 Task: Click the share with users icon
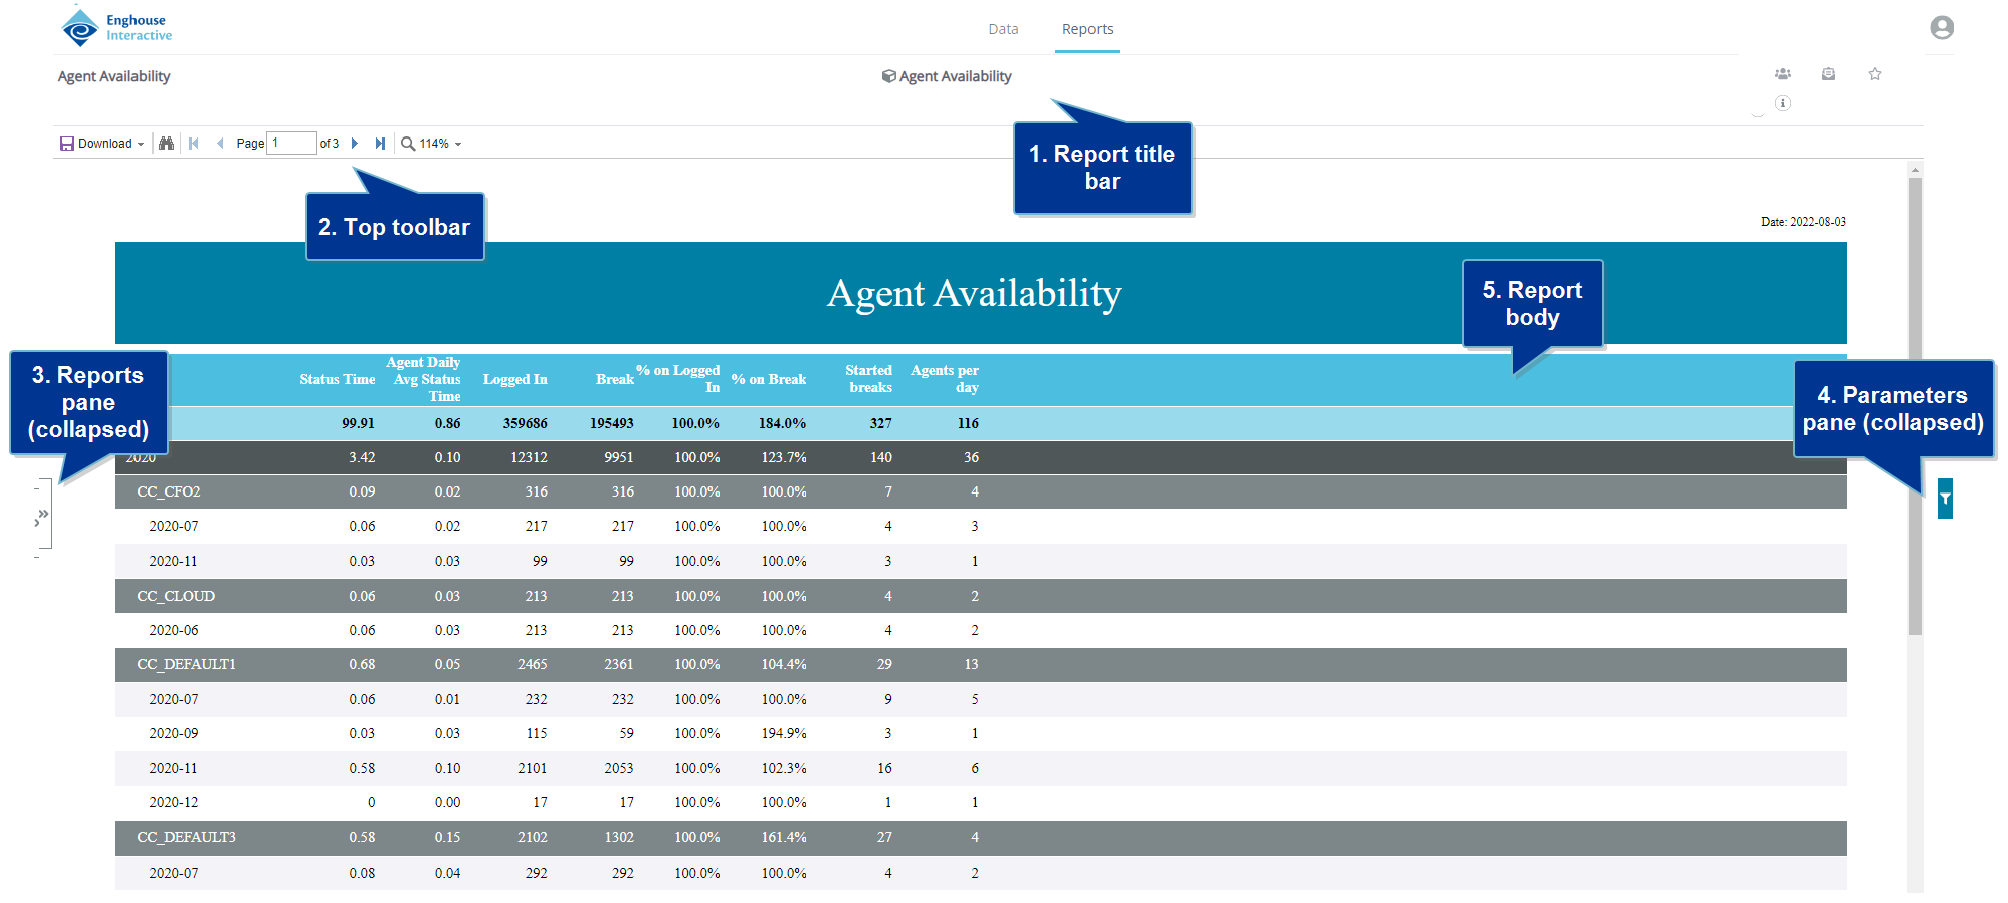(x=1783, y=74)
